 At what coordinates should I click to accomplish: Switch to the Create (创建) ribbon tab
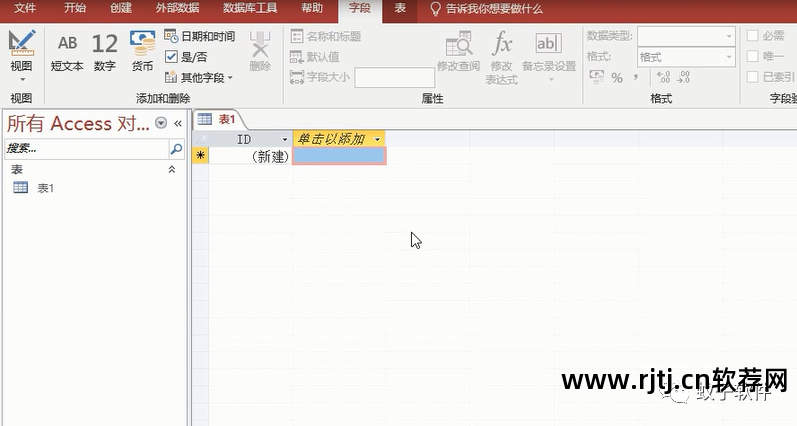(120, 8)
